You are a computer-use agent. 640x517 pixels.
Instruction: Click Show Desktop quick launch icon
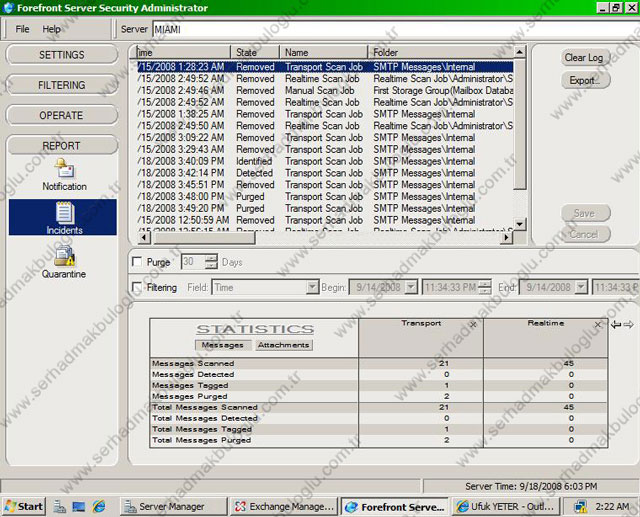click(78, 507)
